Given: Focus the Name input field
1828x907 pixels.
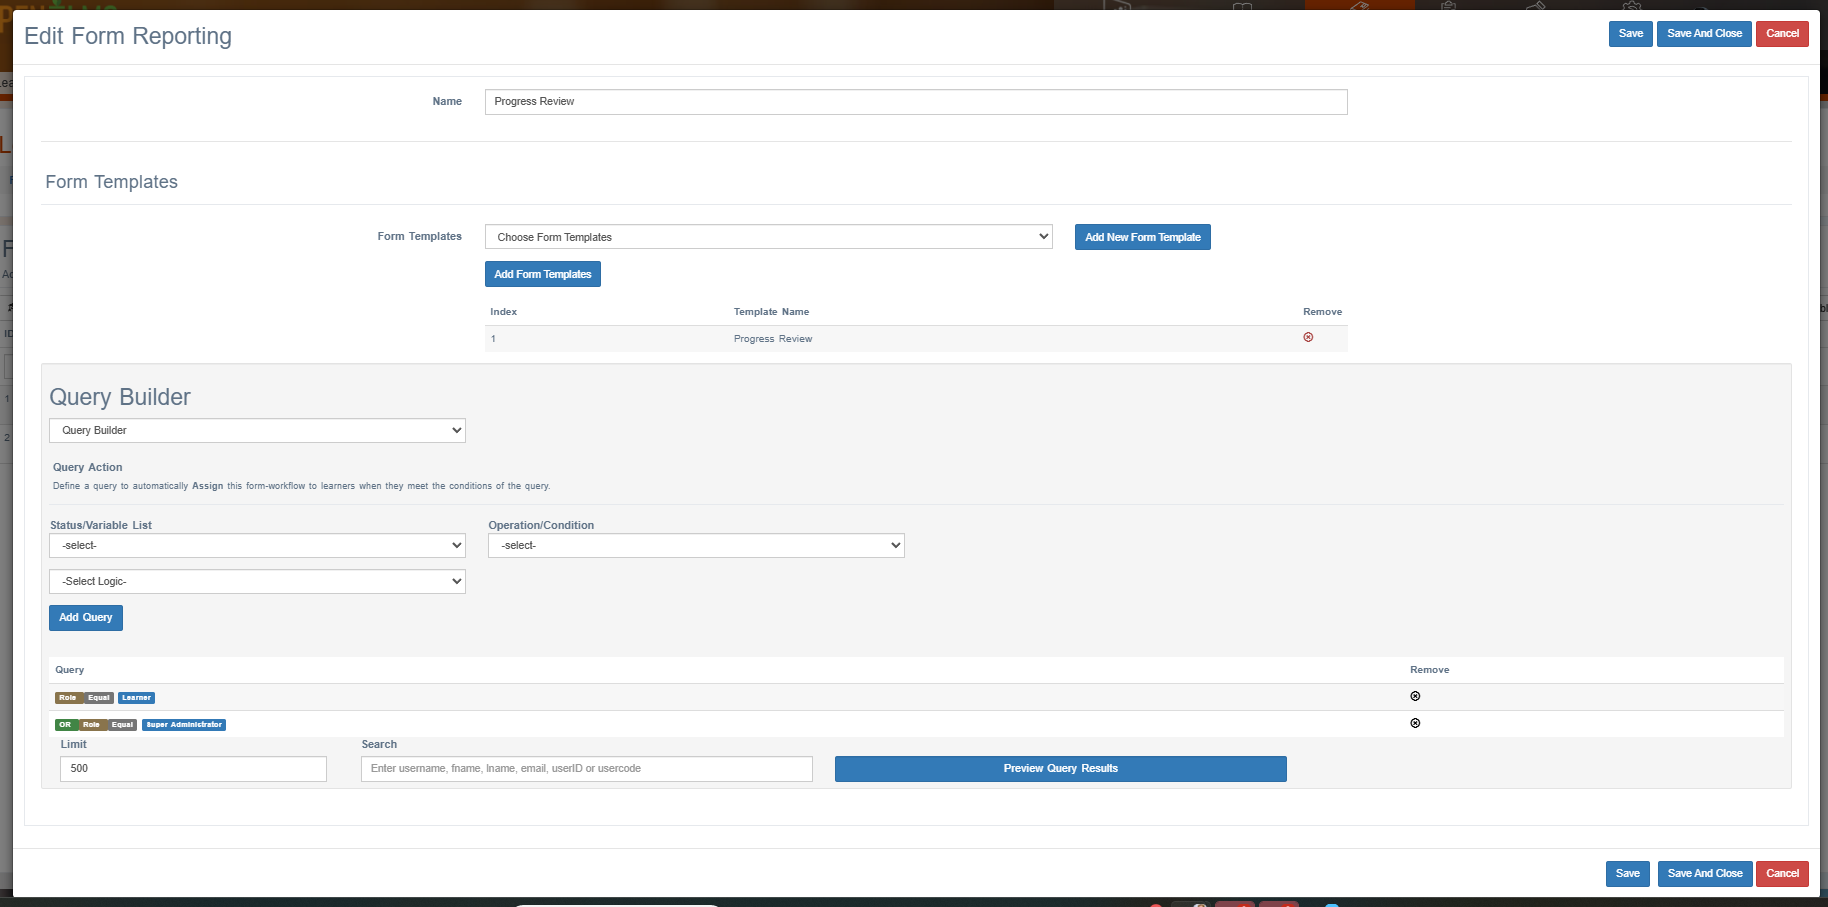Looking at the screenshot, I should (916, 102).
